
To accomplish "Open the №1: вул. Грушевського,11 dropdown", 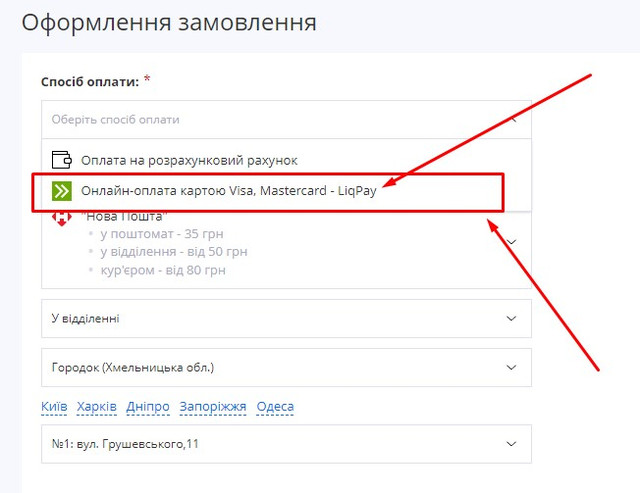I will [286, 444].
